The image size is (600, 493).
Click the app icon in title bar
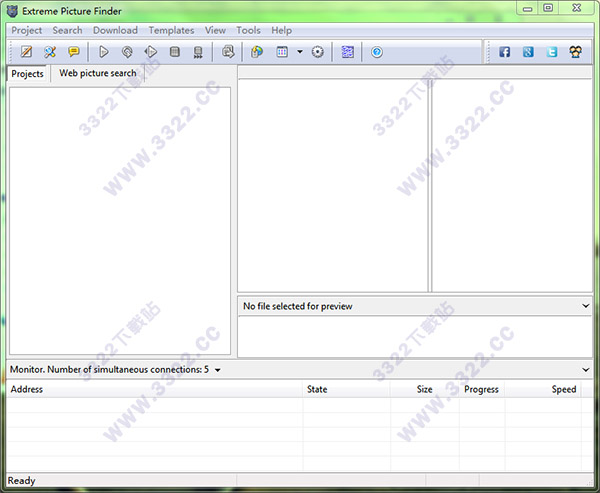coord(12,11)
